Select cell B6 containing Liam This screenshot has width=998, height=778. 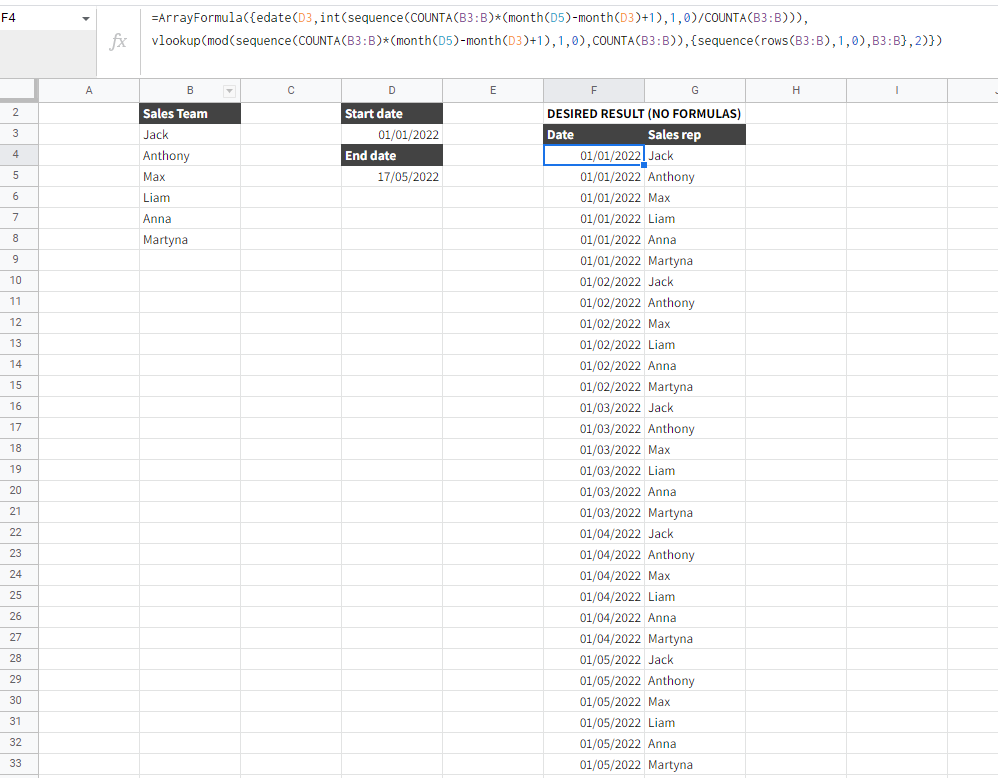coord(190,197)
